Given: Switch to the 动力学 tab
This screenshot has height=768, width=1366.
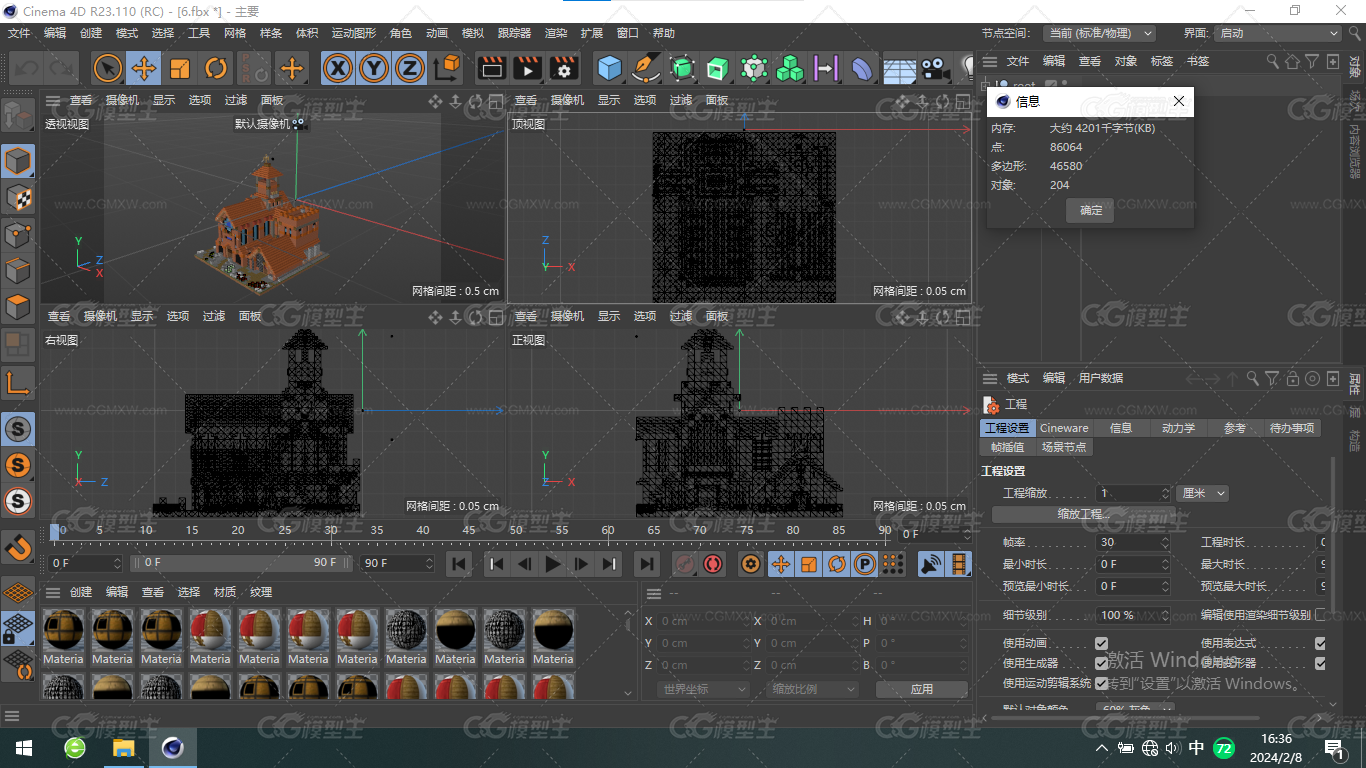Looking at the screenshot, I should [1178, 428].
